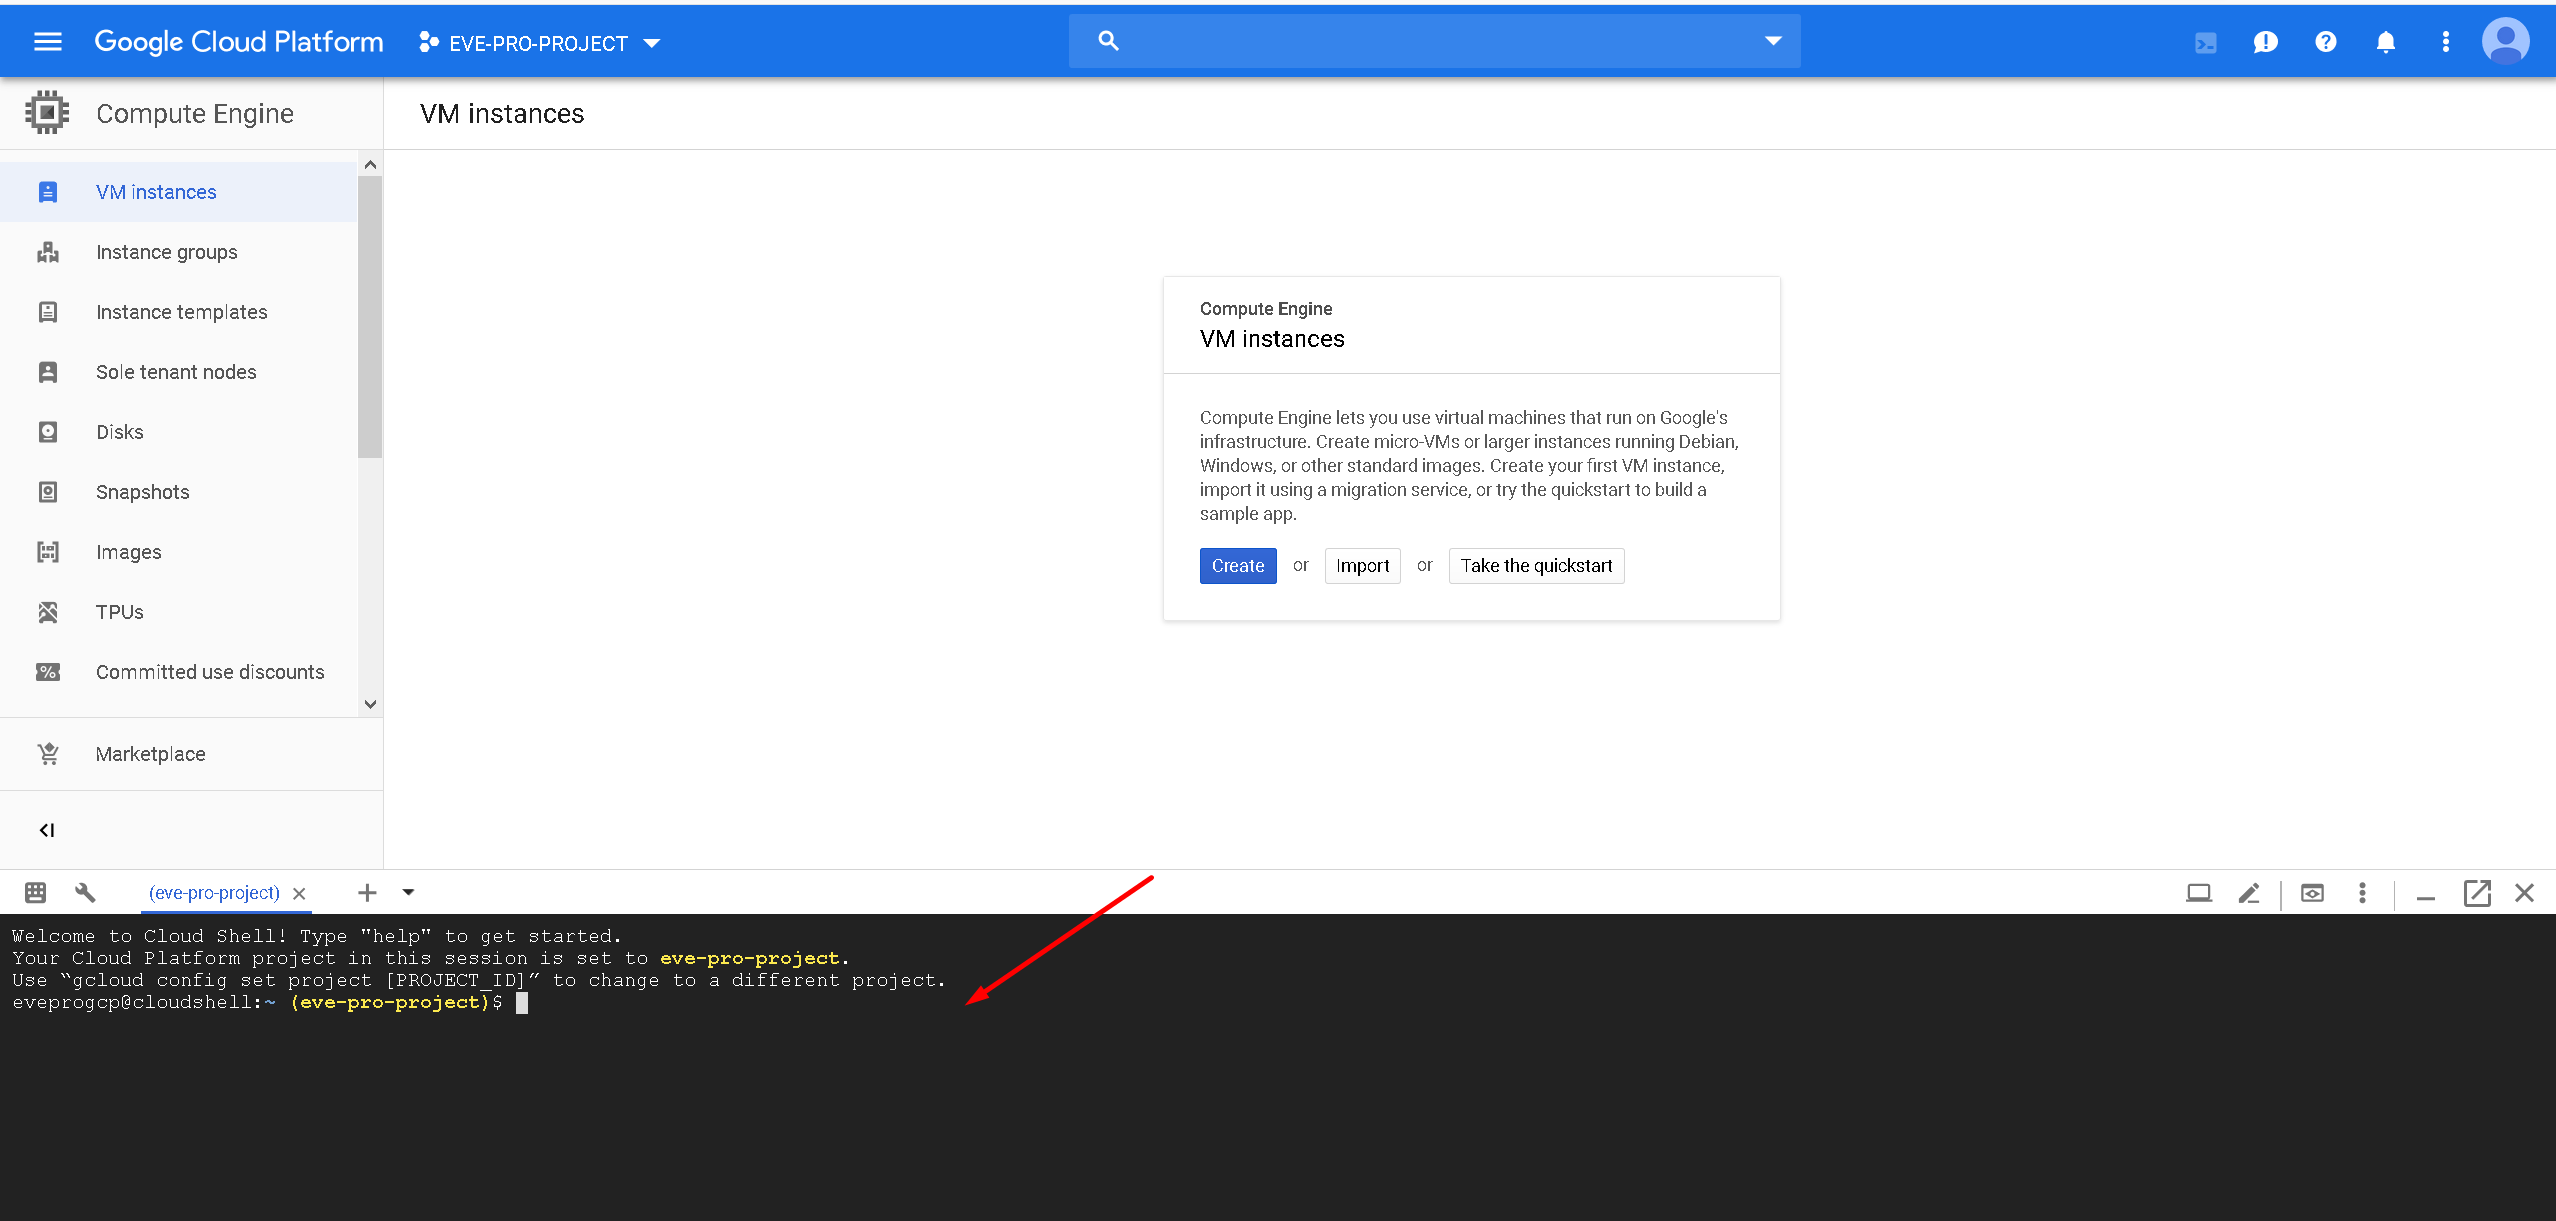
Task: Open the notifications bell
Action: pos(2385,42)
